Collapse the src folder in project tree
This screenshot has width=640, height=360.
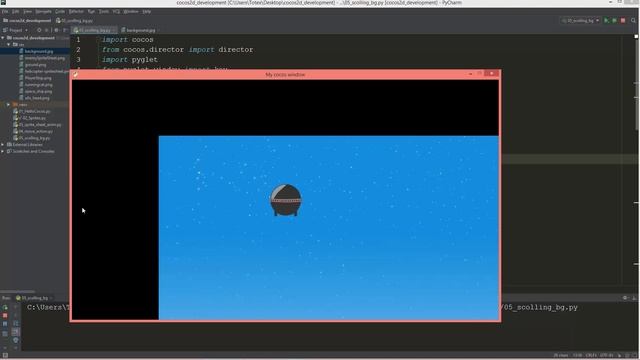(9, 44)
